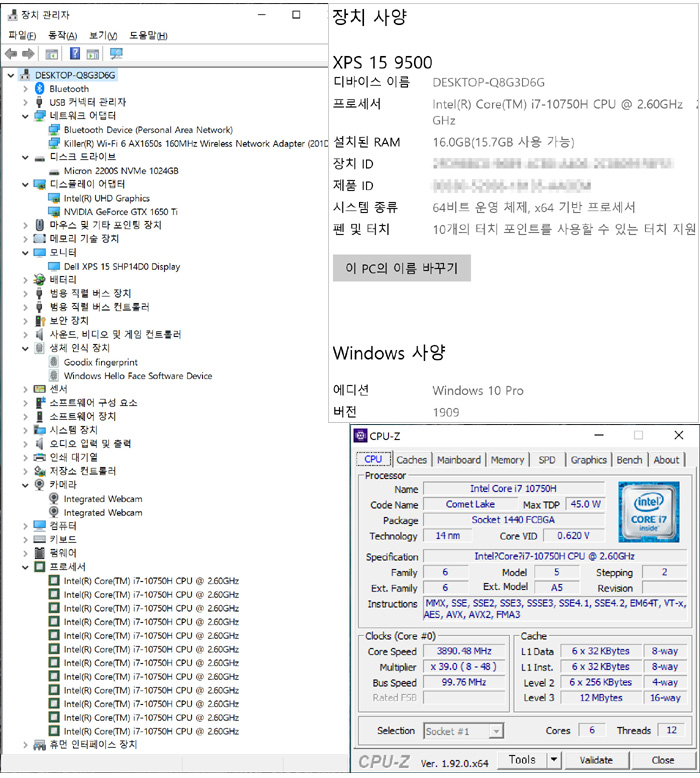The width and height of the screenshot is (700, 778).
Task: Click the CPU-Z title bar app icon
Action: 360,436
